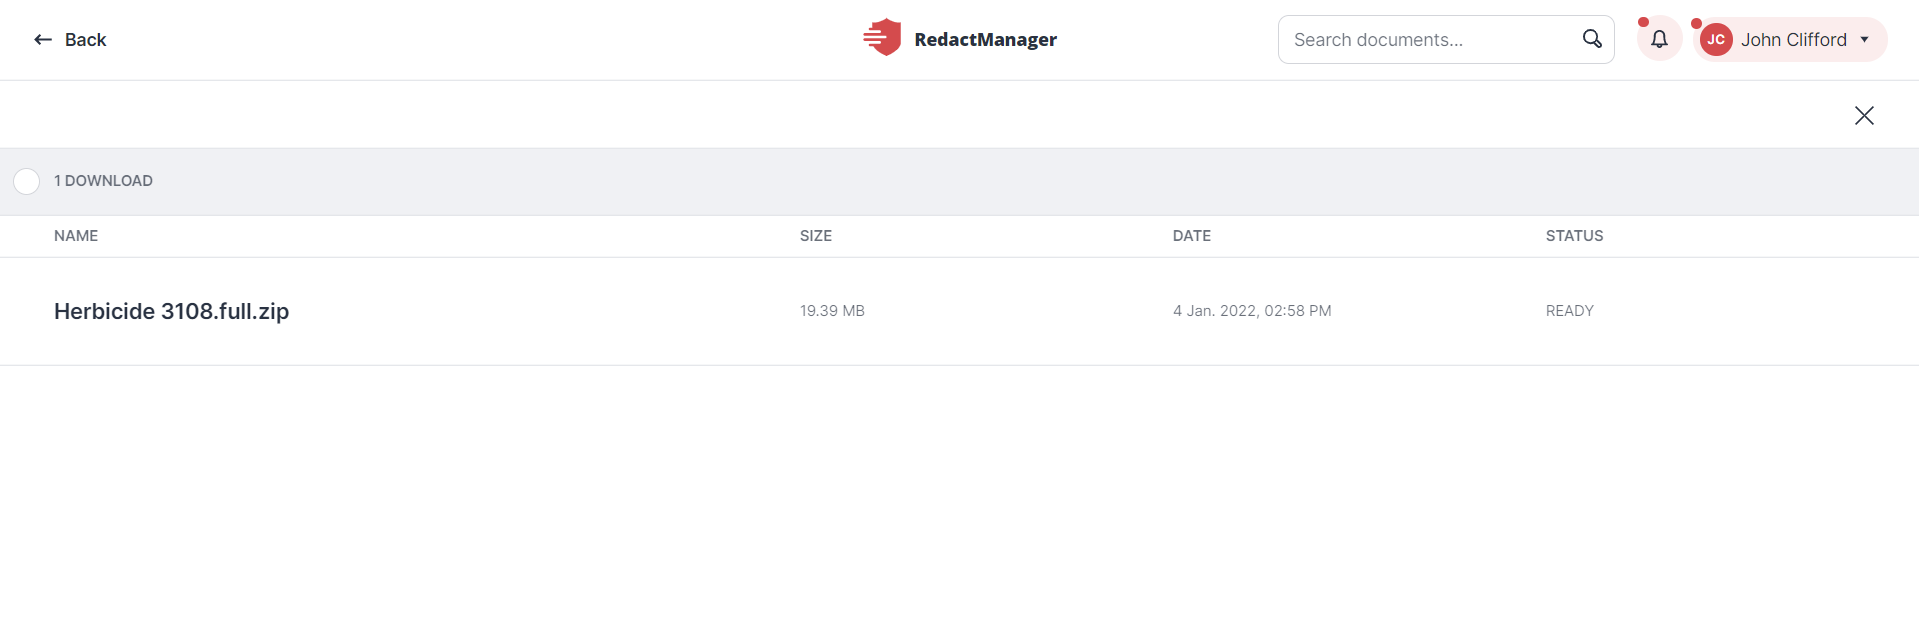Click the JC user avatar
The image size is (1919, 644).
[1716, 40]
